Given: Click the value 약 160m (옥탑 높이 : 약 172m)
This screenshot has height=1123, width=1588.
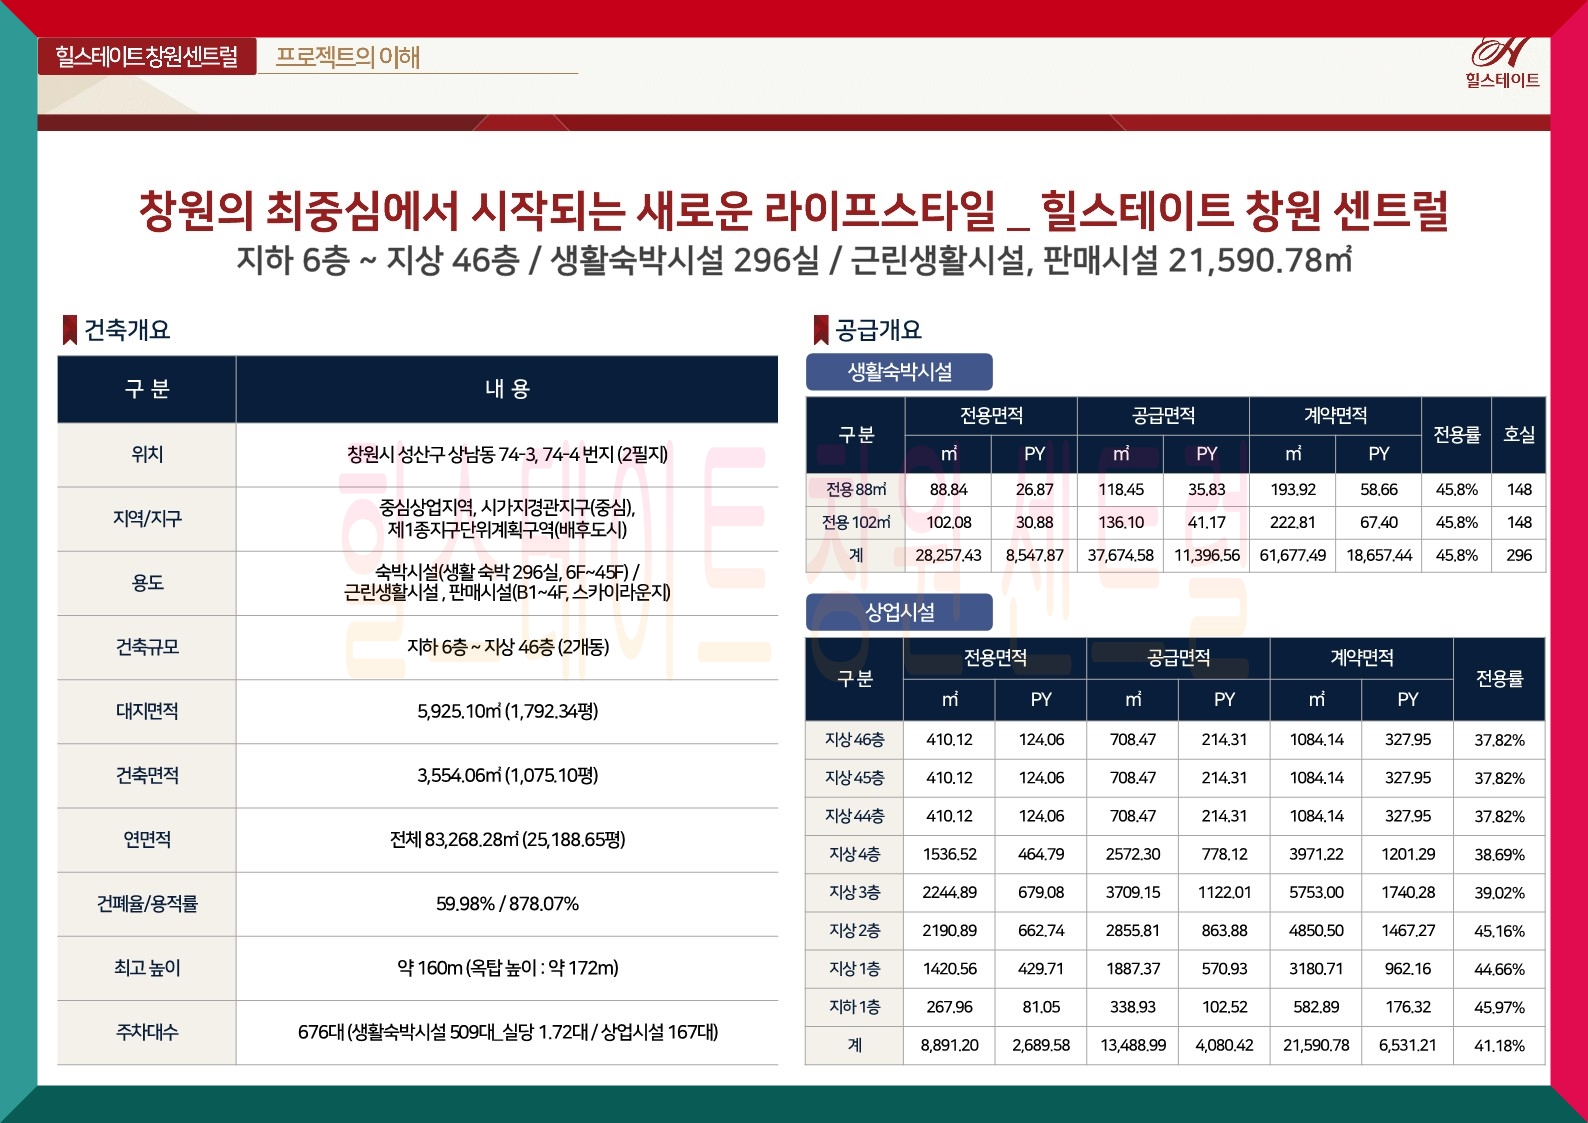Looking at the screenshot, I should [507, 968].
